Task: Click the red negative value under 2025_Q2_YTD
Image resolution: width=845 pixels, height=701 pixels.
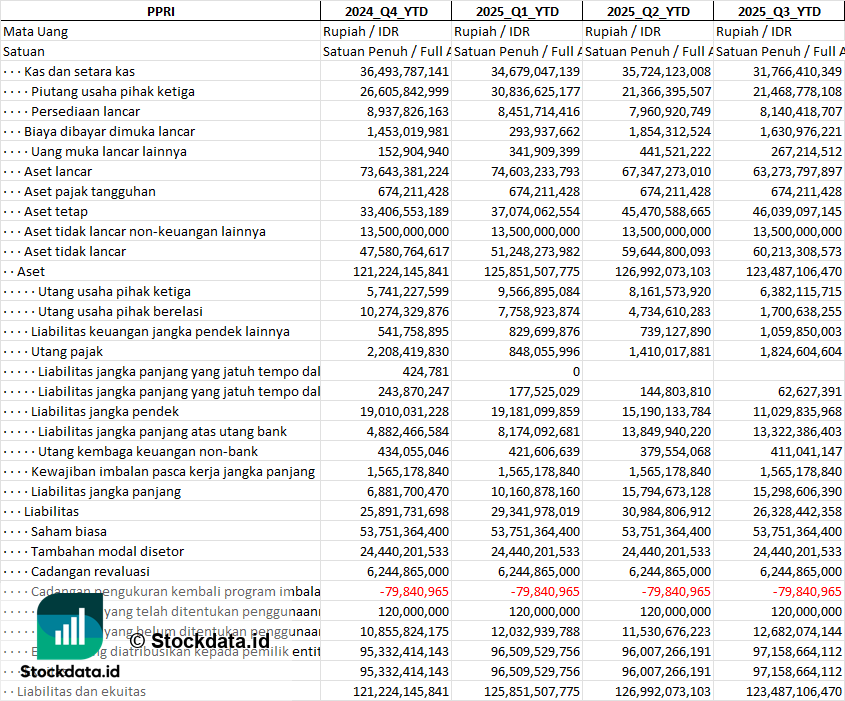Action: 677,591
